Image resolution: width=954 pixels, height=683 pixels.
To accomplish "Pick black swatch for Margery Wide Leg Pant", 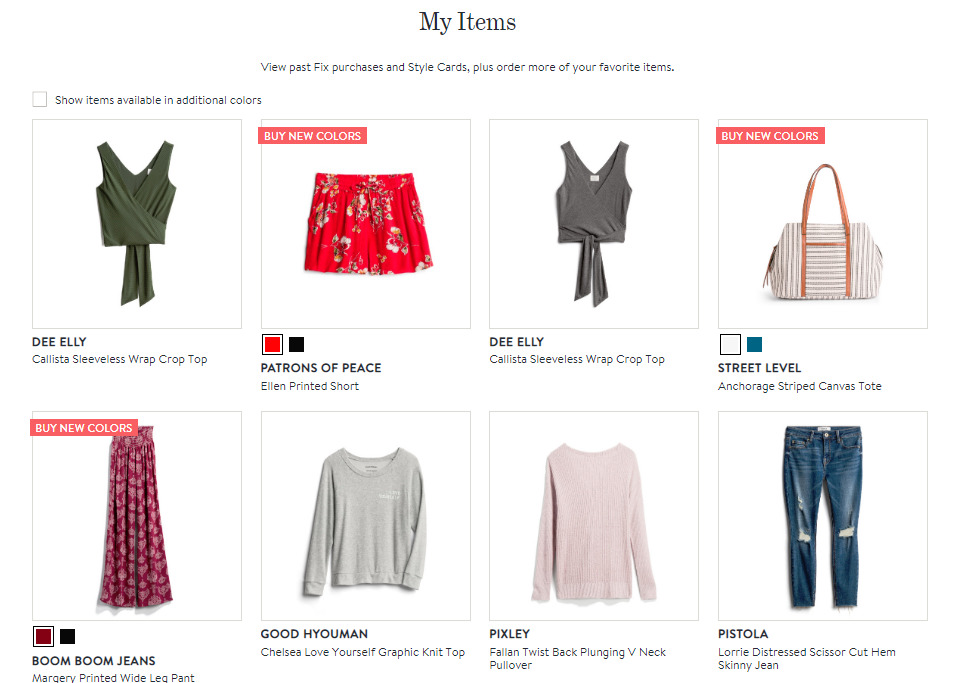I will pos(68,636).
